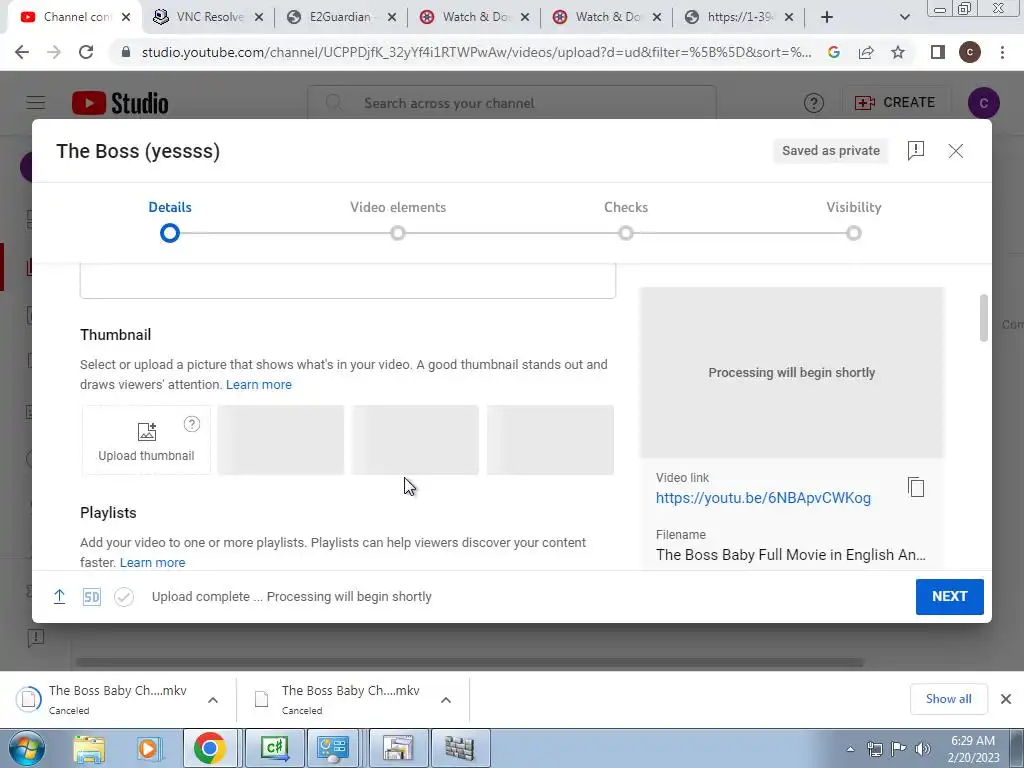The image size is (1024, 768).
Task: Select the second auto-generated thumbnail placeholder
Action: click(415, 440)
